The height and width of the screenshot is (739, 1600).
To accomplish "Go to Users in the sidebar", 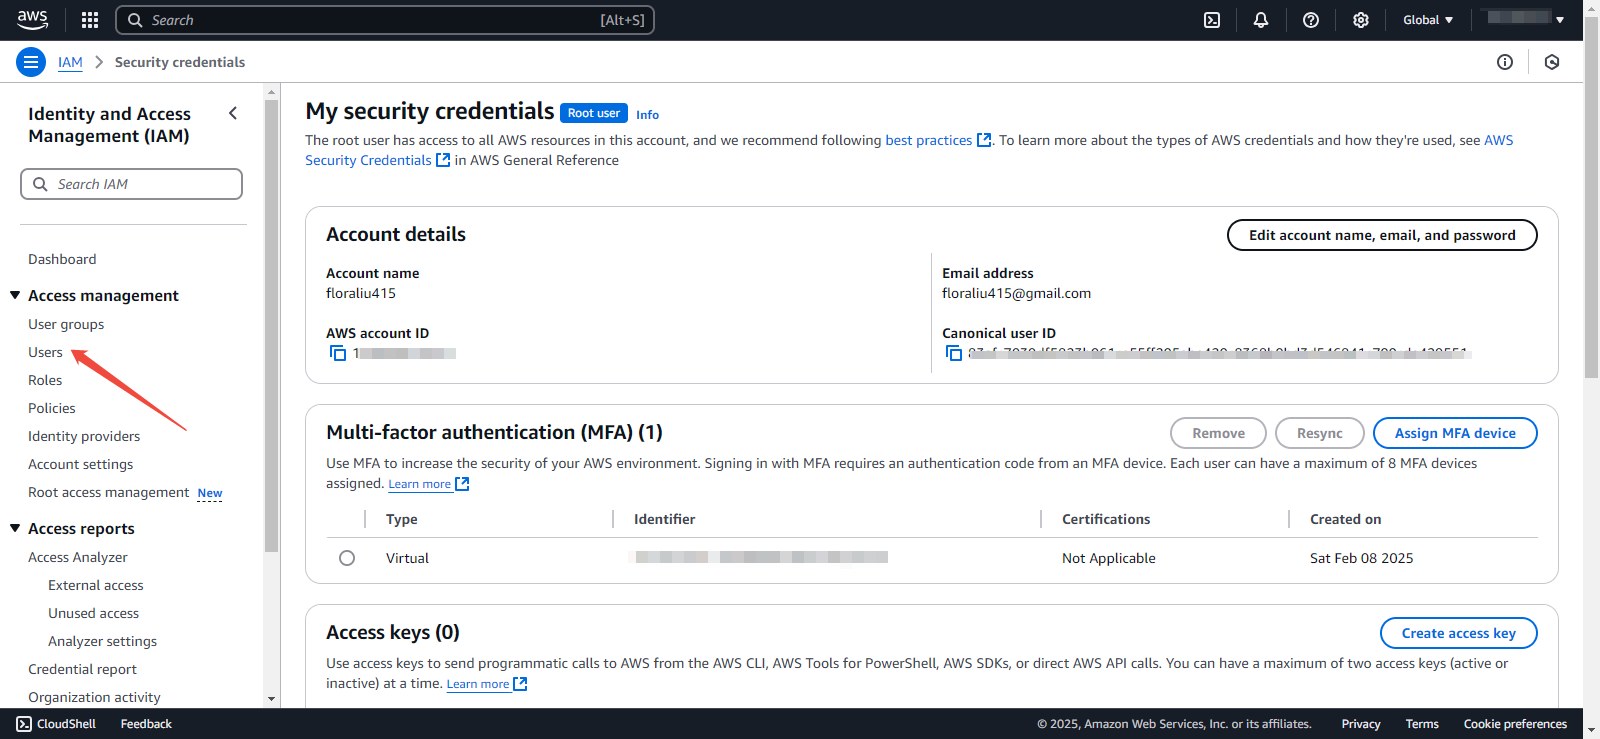I will pos(45,352).
